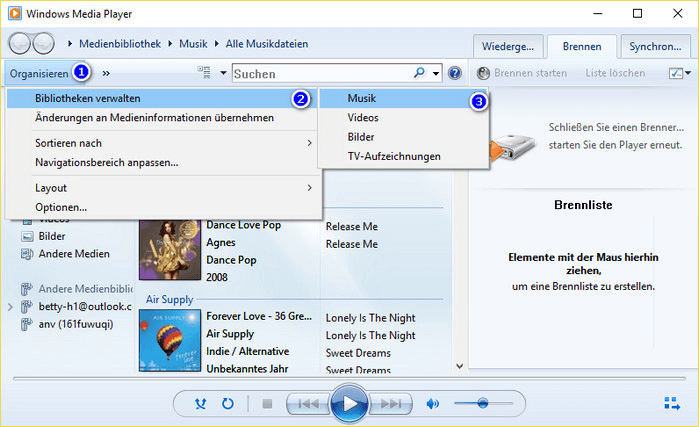699x427 pixels.
Task: Click the Back navigation arrow button
Action: (19, 44)
